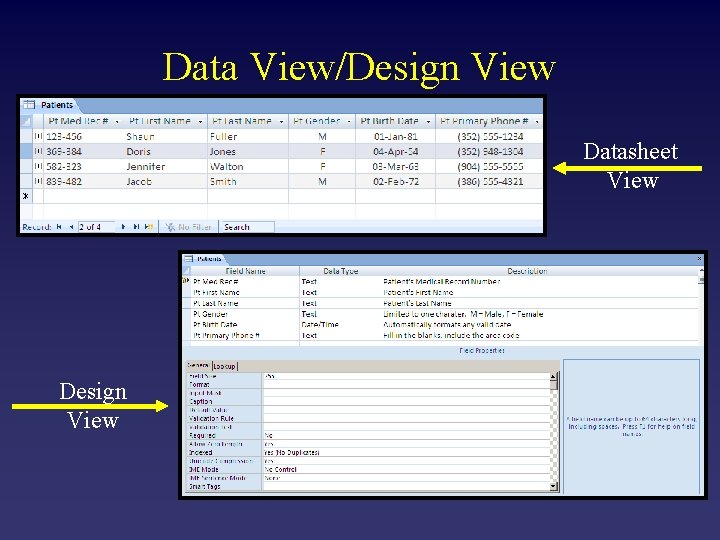Viewport: 720px width, 540px height.
Task: Click the Input Mask property box
Action: [x=406, y=393]
